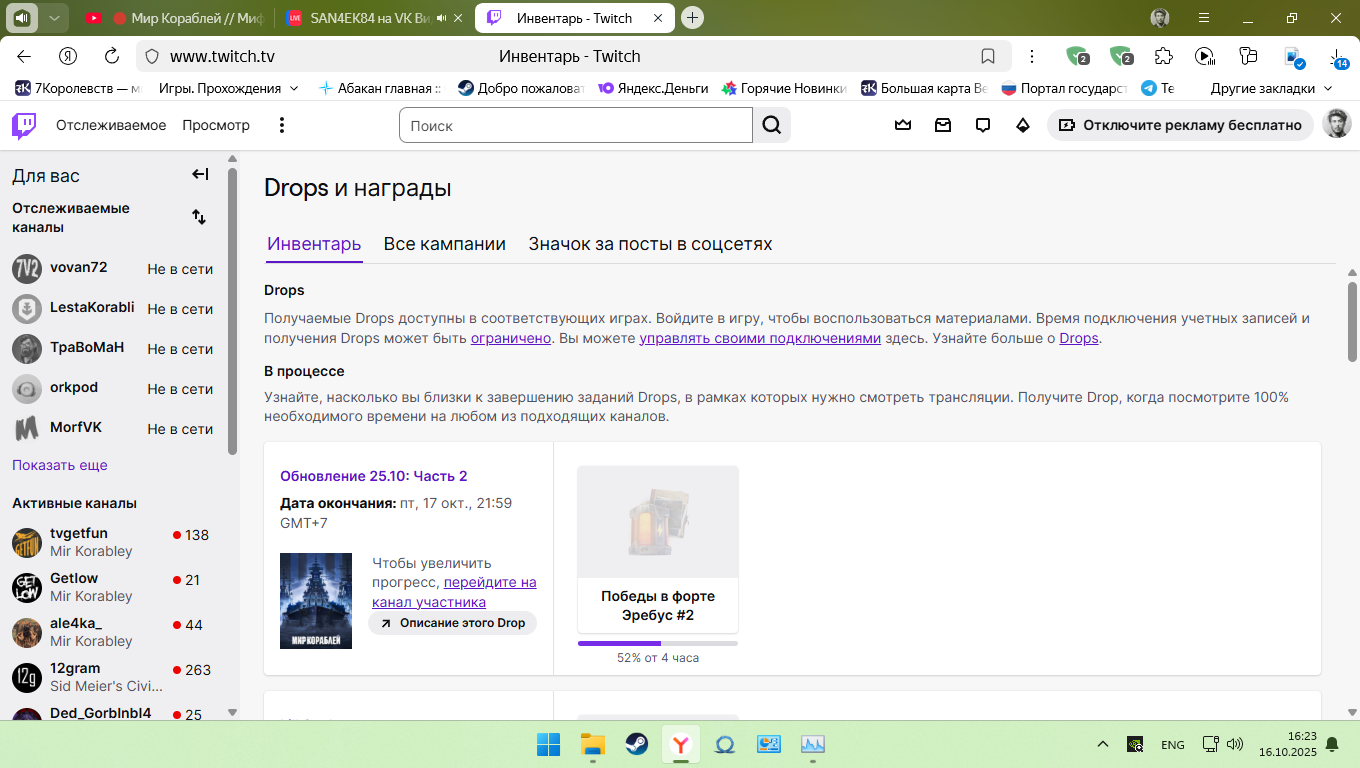The height and width of the screenshot is (768, 1360).
Task: Toggle followed channels sort order
Action: [199, 217]
